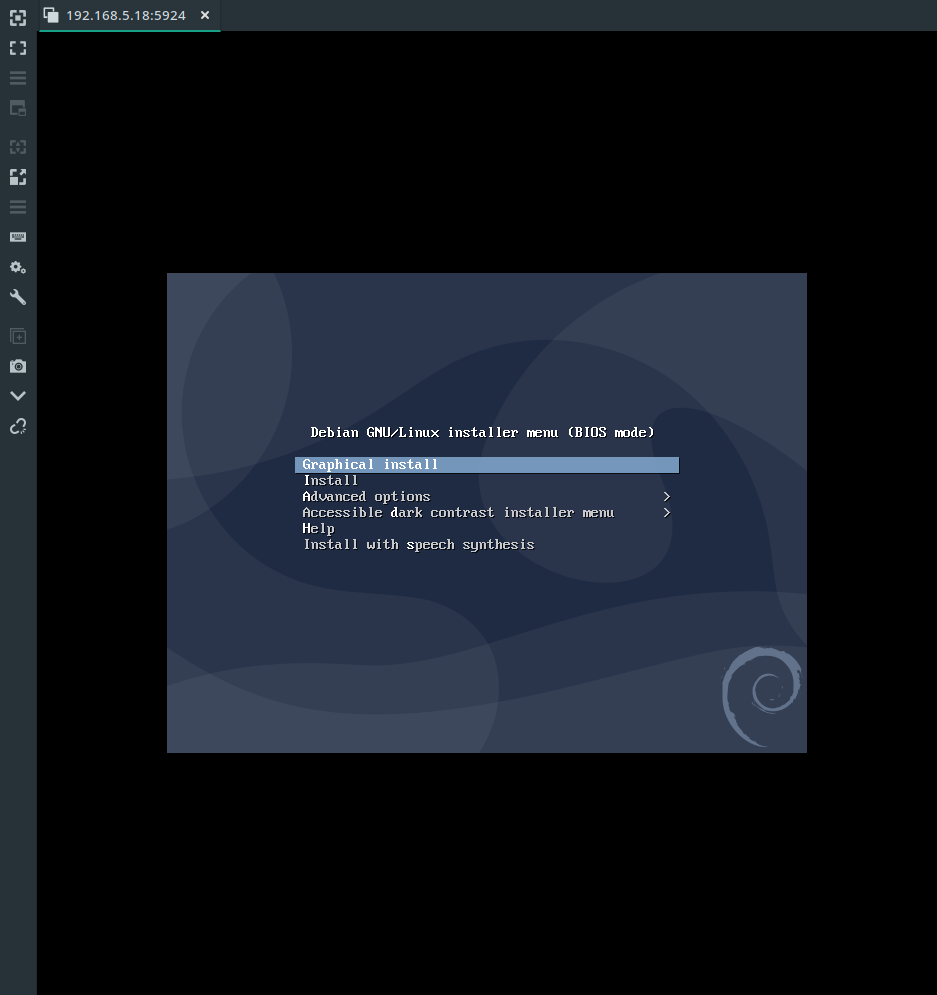This screenshot has height=995, width=937.
Task: Click the fullscreen mode icon
Action: 18,47
